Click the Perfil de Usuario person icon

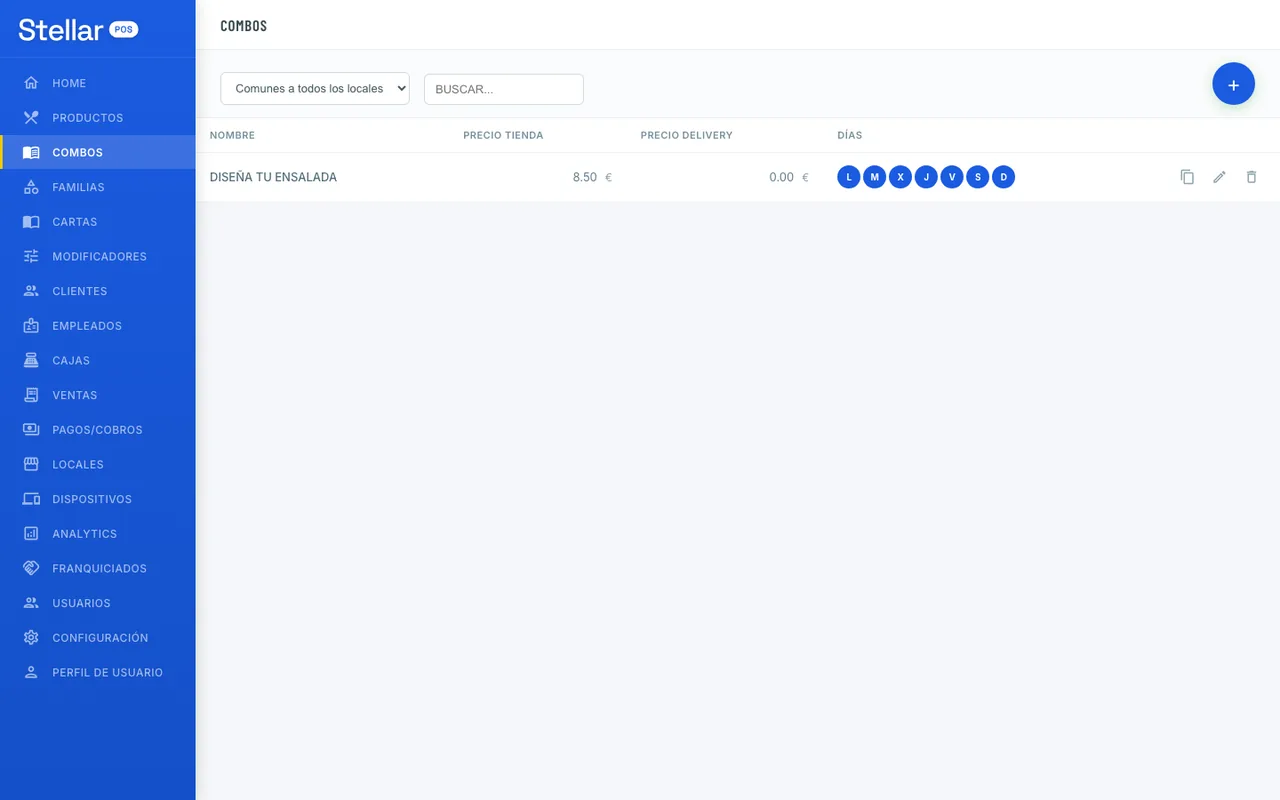pos(31,672)
